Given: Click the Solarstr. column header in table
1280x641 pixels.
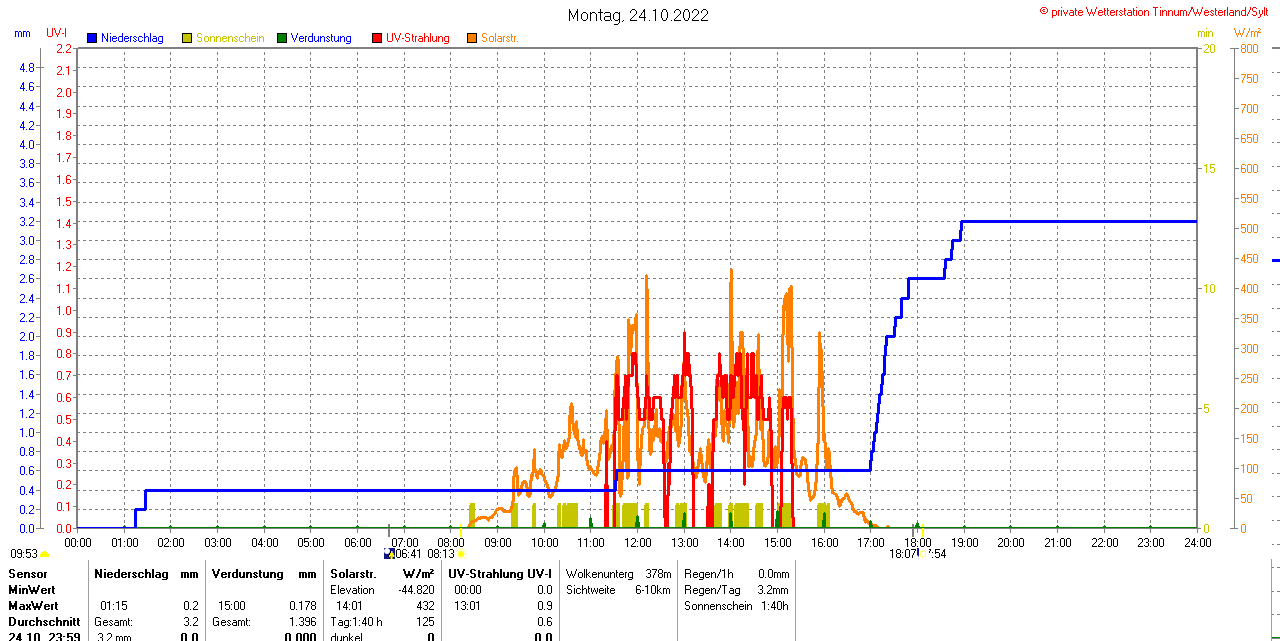Looking at the screenshot, I should tap(353, 574).
